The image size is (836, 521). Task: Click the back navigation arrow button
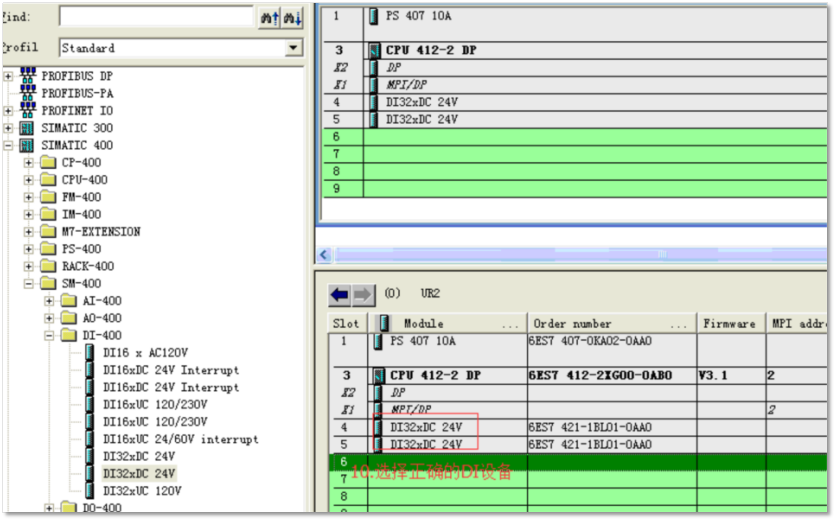(340, 294)
